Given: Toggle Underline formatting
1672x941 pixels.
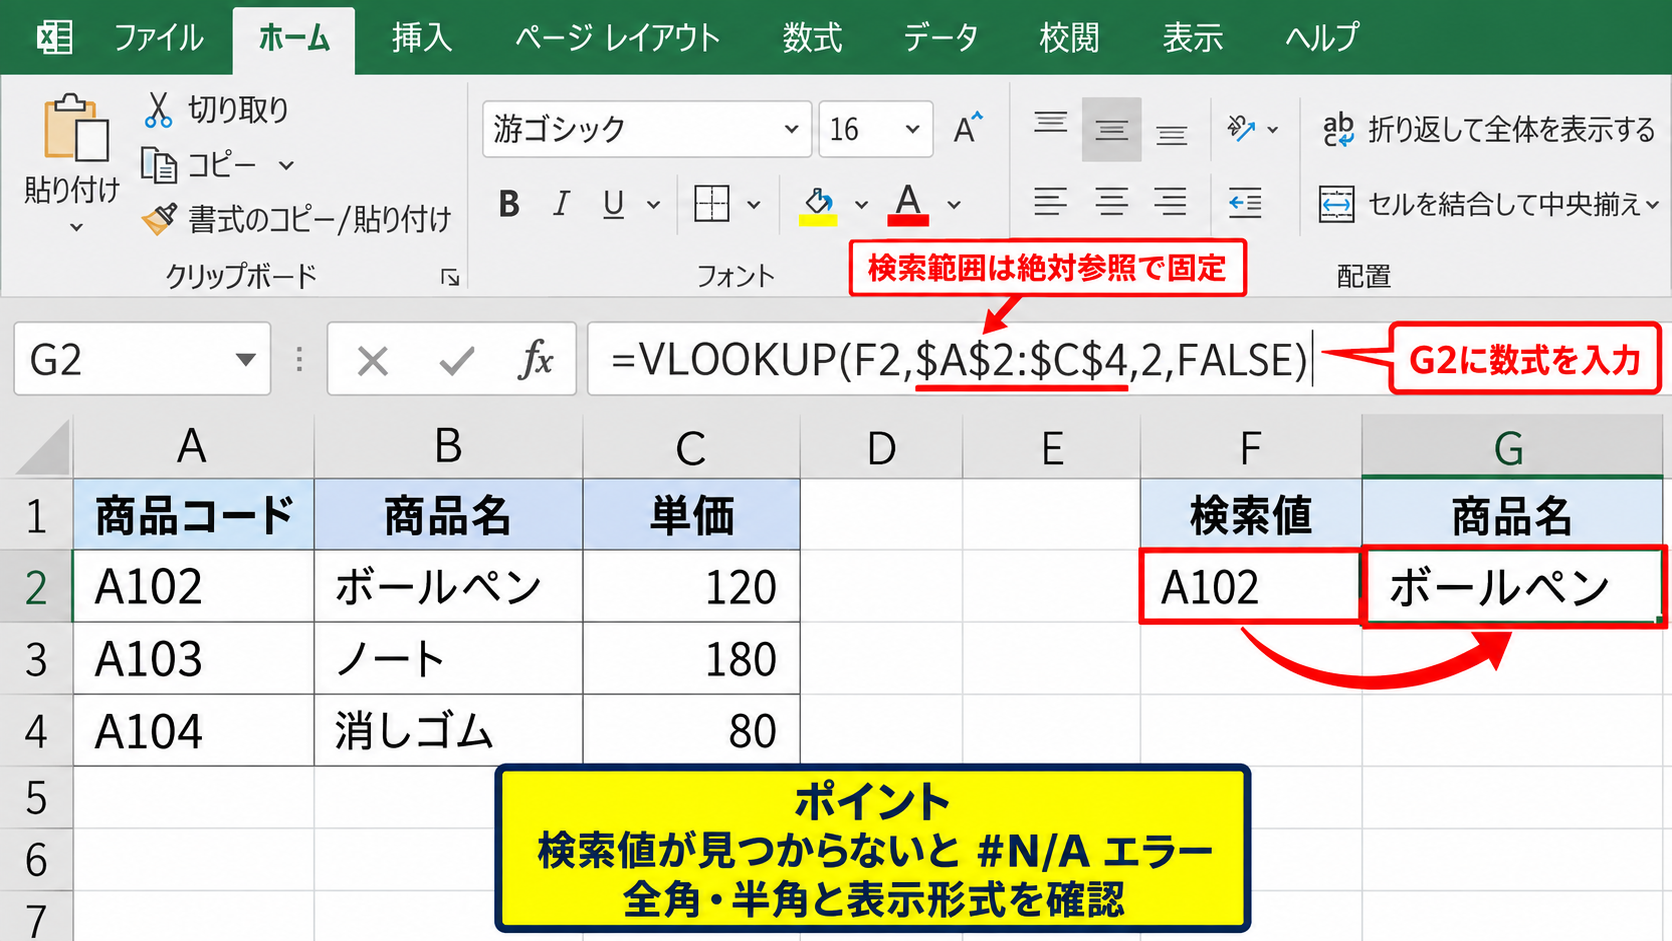Looking at the screenshot, I should [613, 204].
